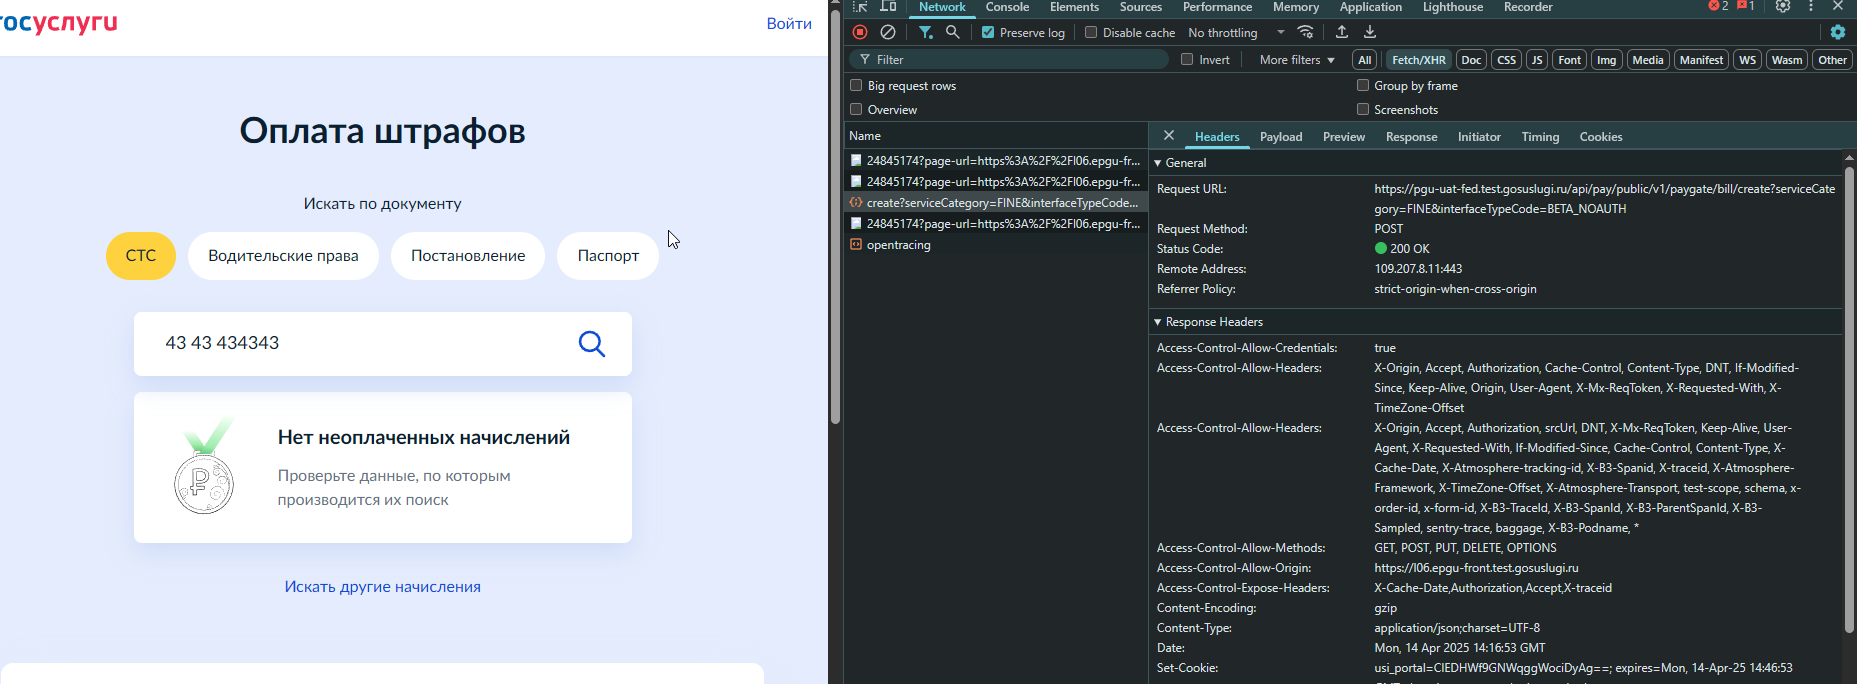Open the Payload tab
This screenshot has width=1857, height=684.
click(x=1281, y=137)
